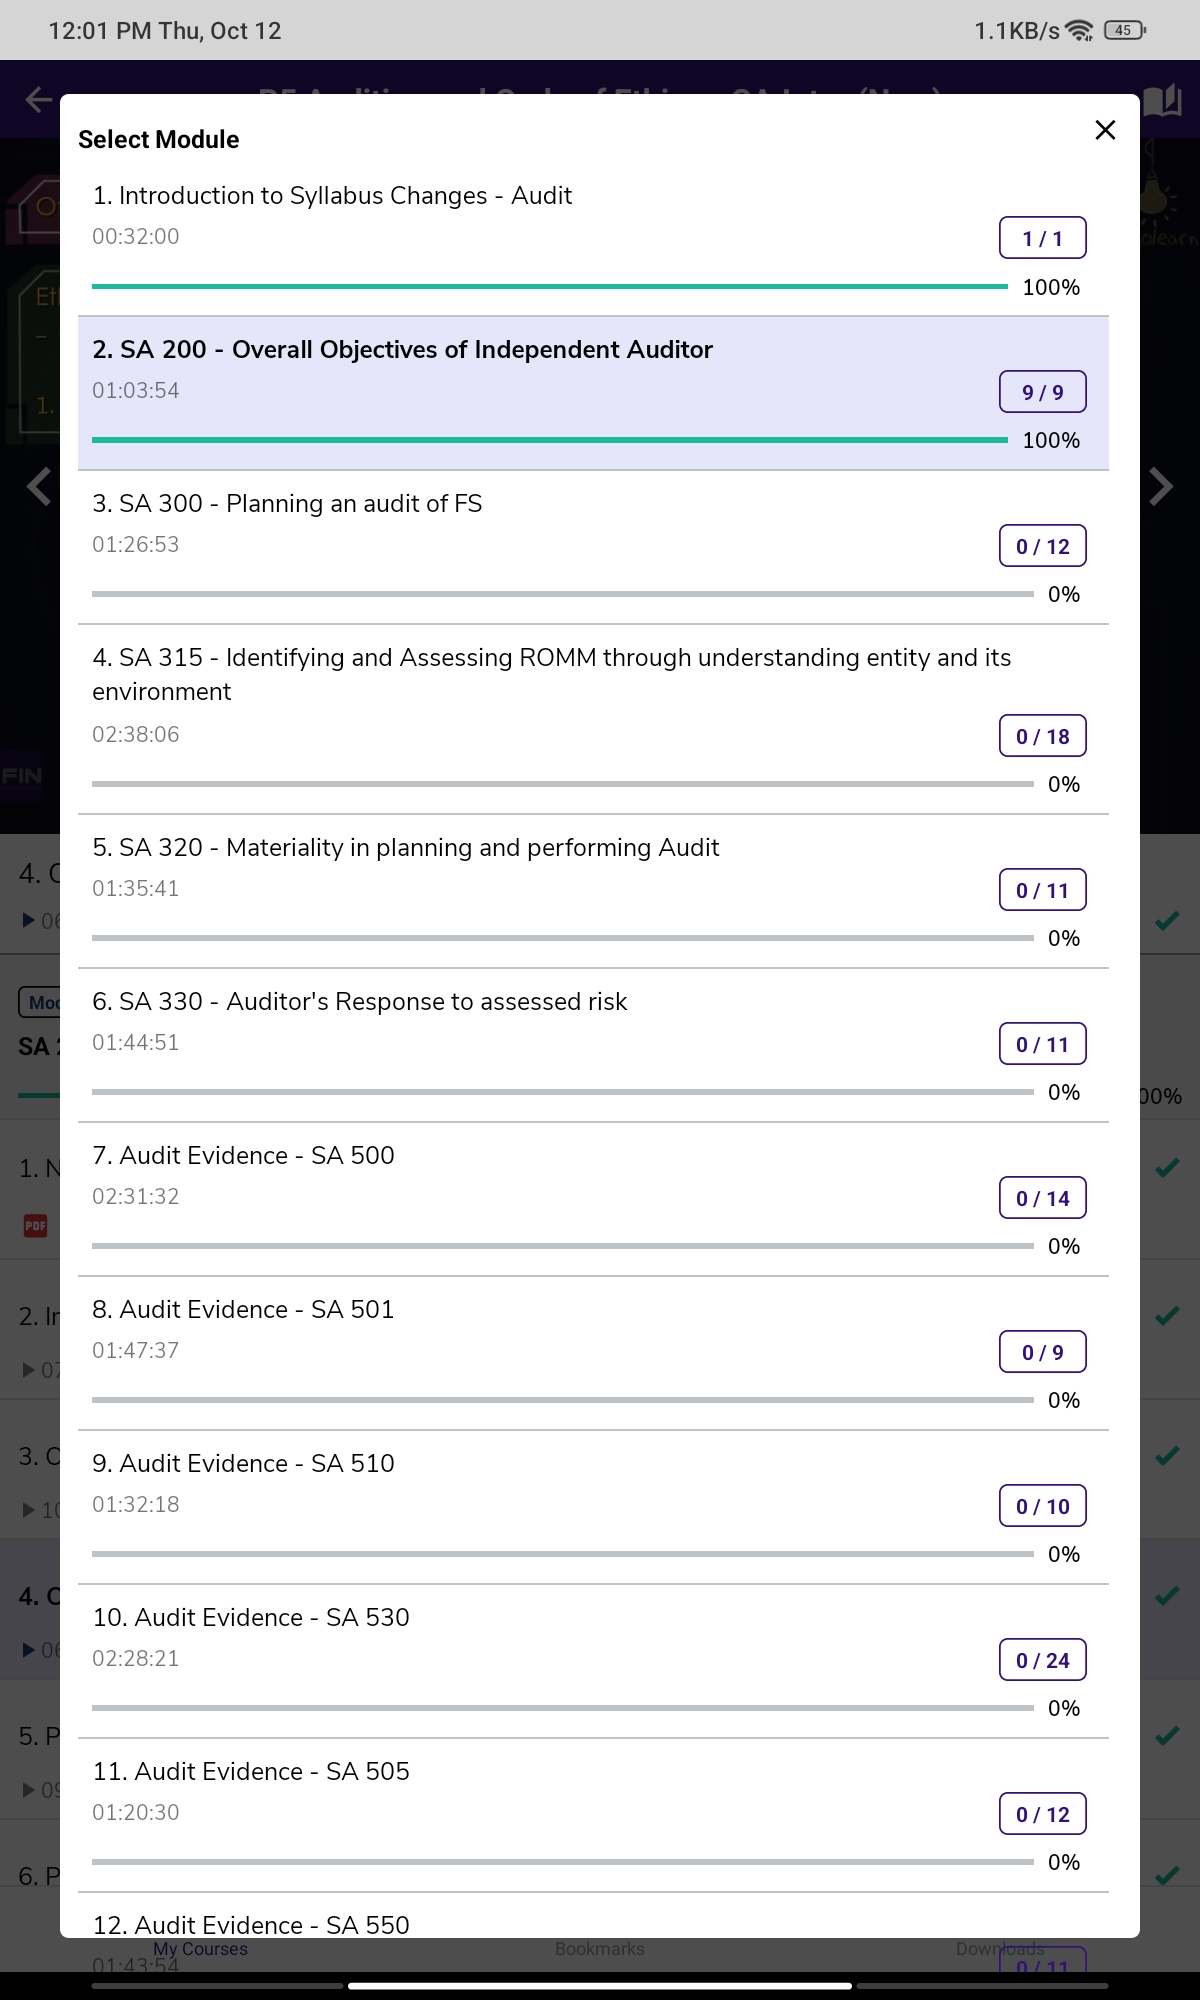
Task: Select SA 200 Overall Objectives module
Action: pyautogui.click(x=402, y=350)
